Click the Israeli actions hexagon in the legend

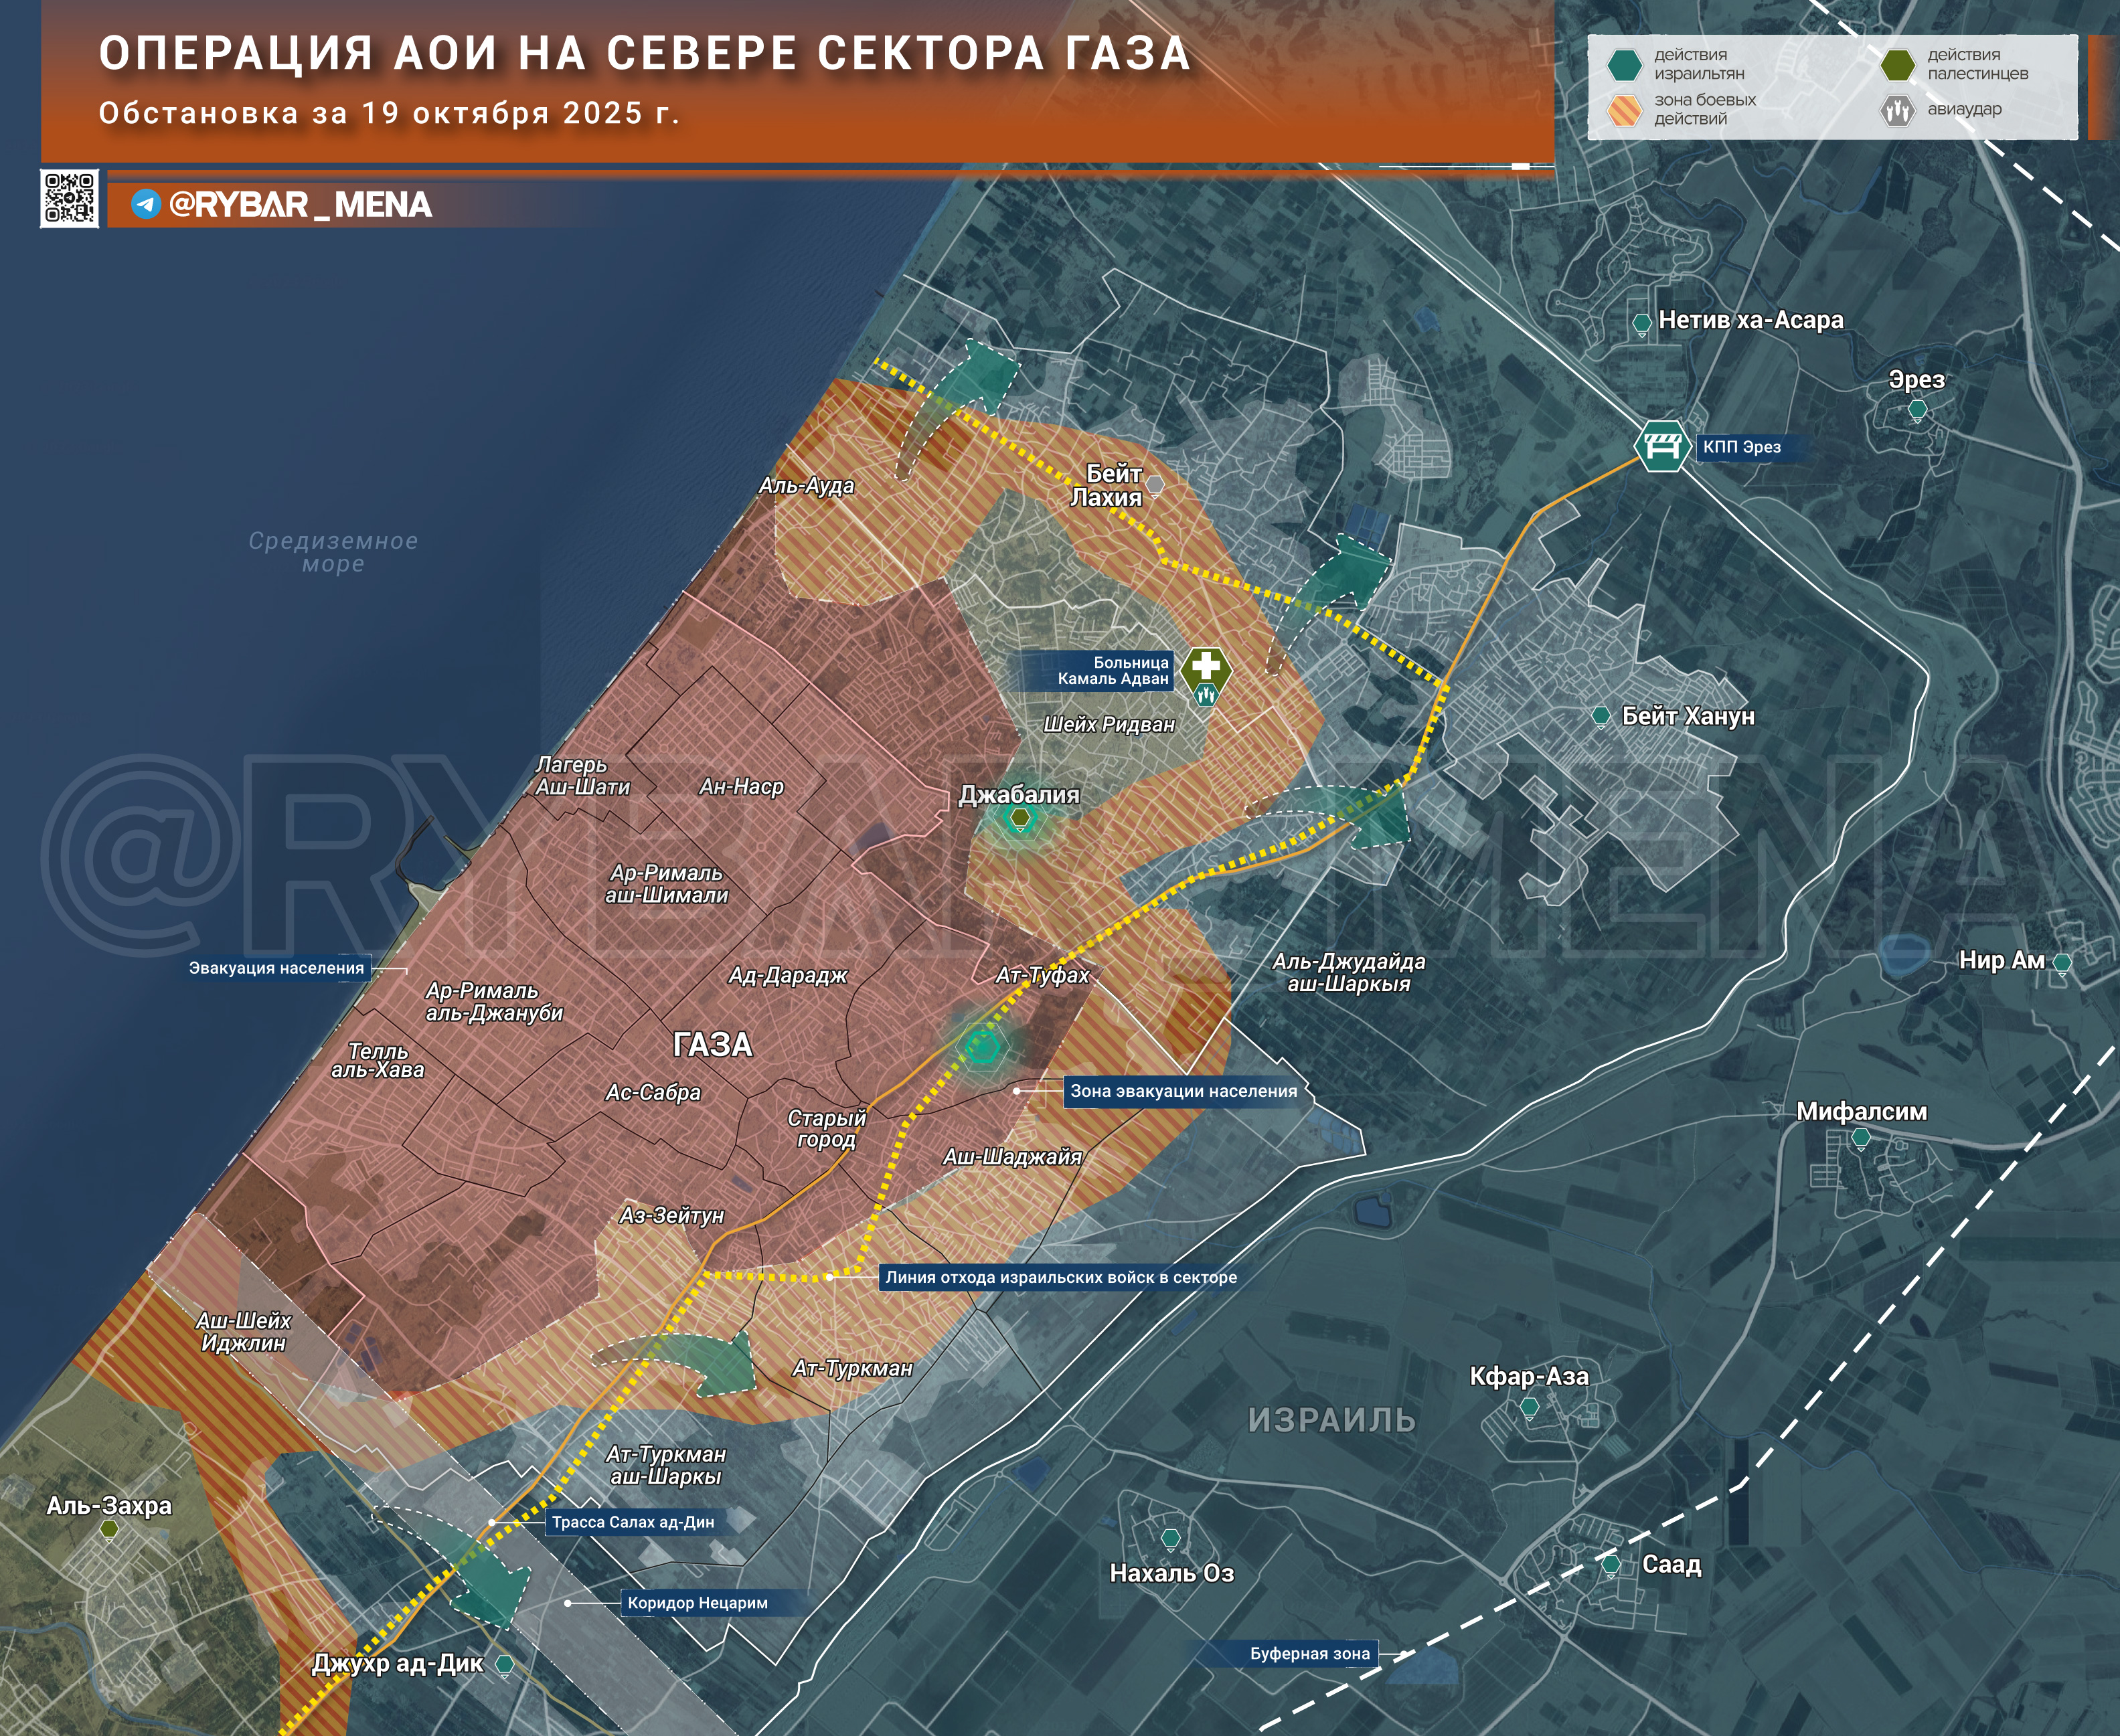click(1624, 65)
